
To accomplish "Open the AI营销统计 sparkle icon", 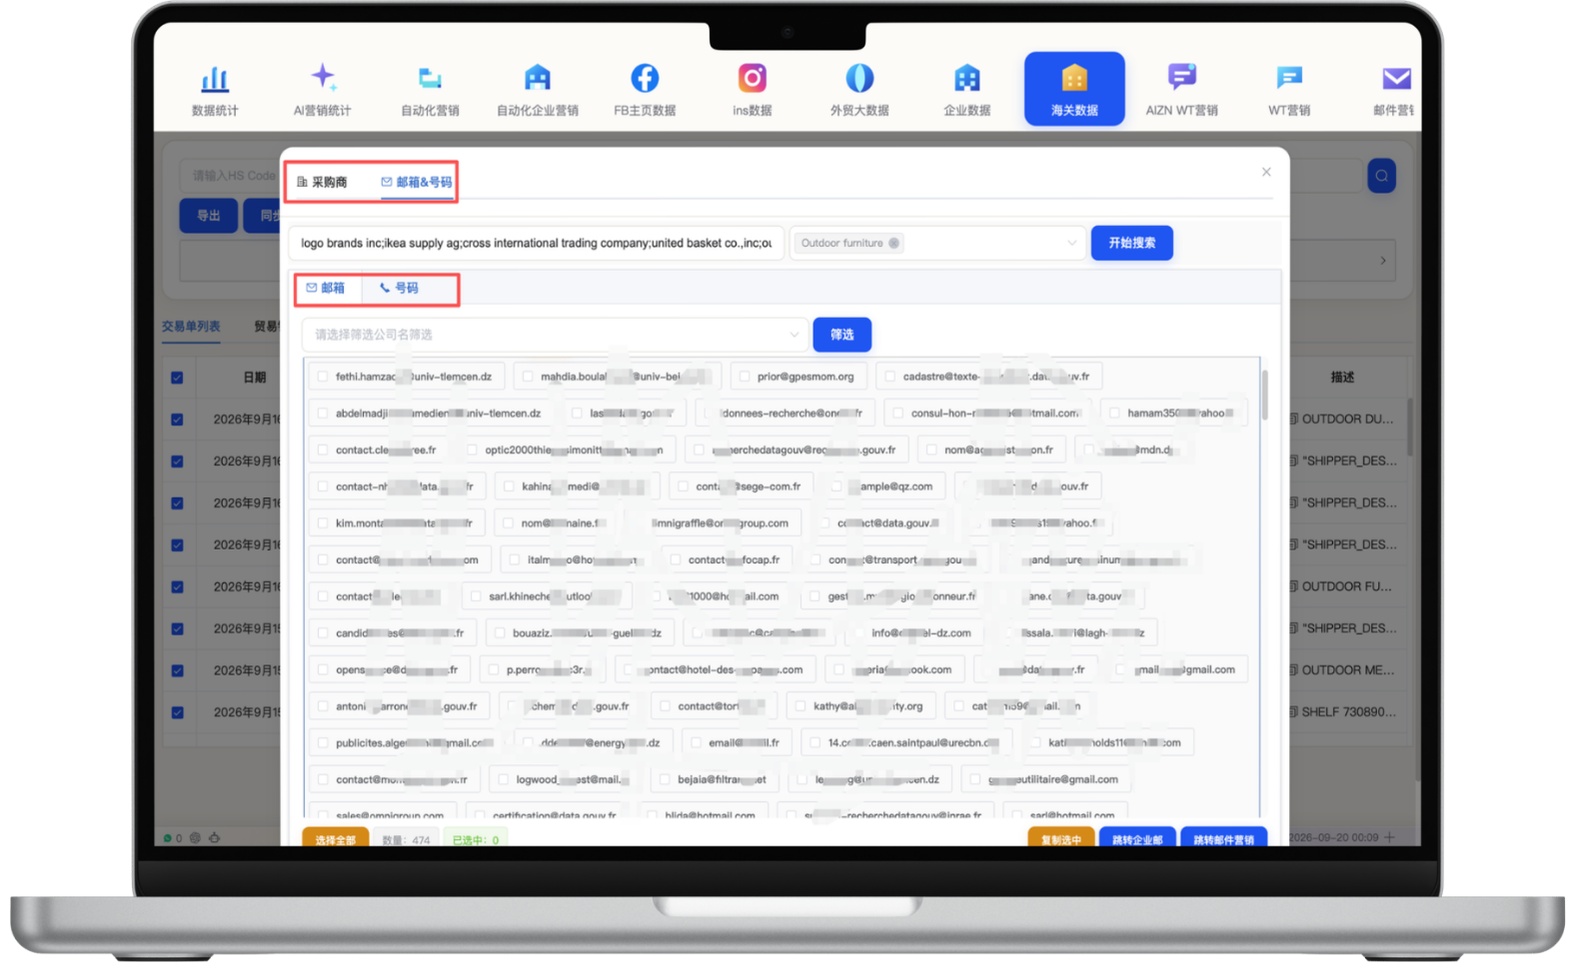I will pos(322,78).
